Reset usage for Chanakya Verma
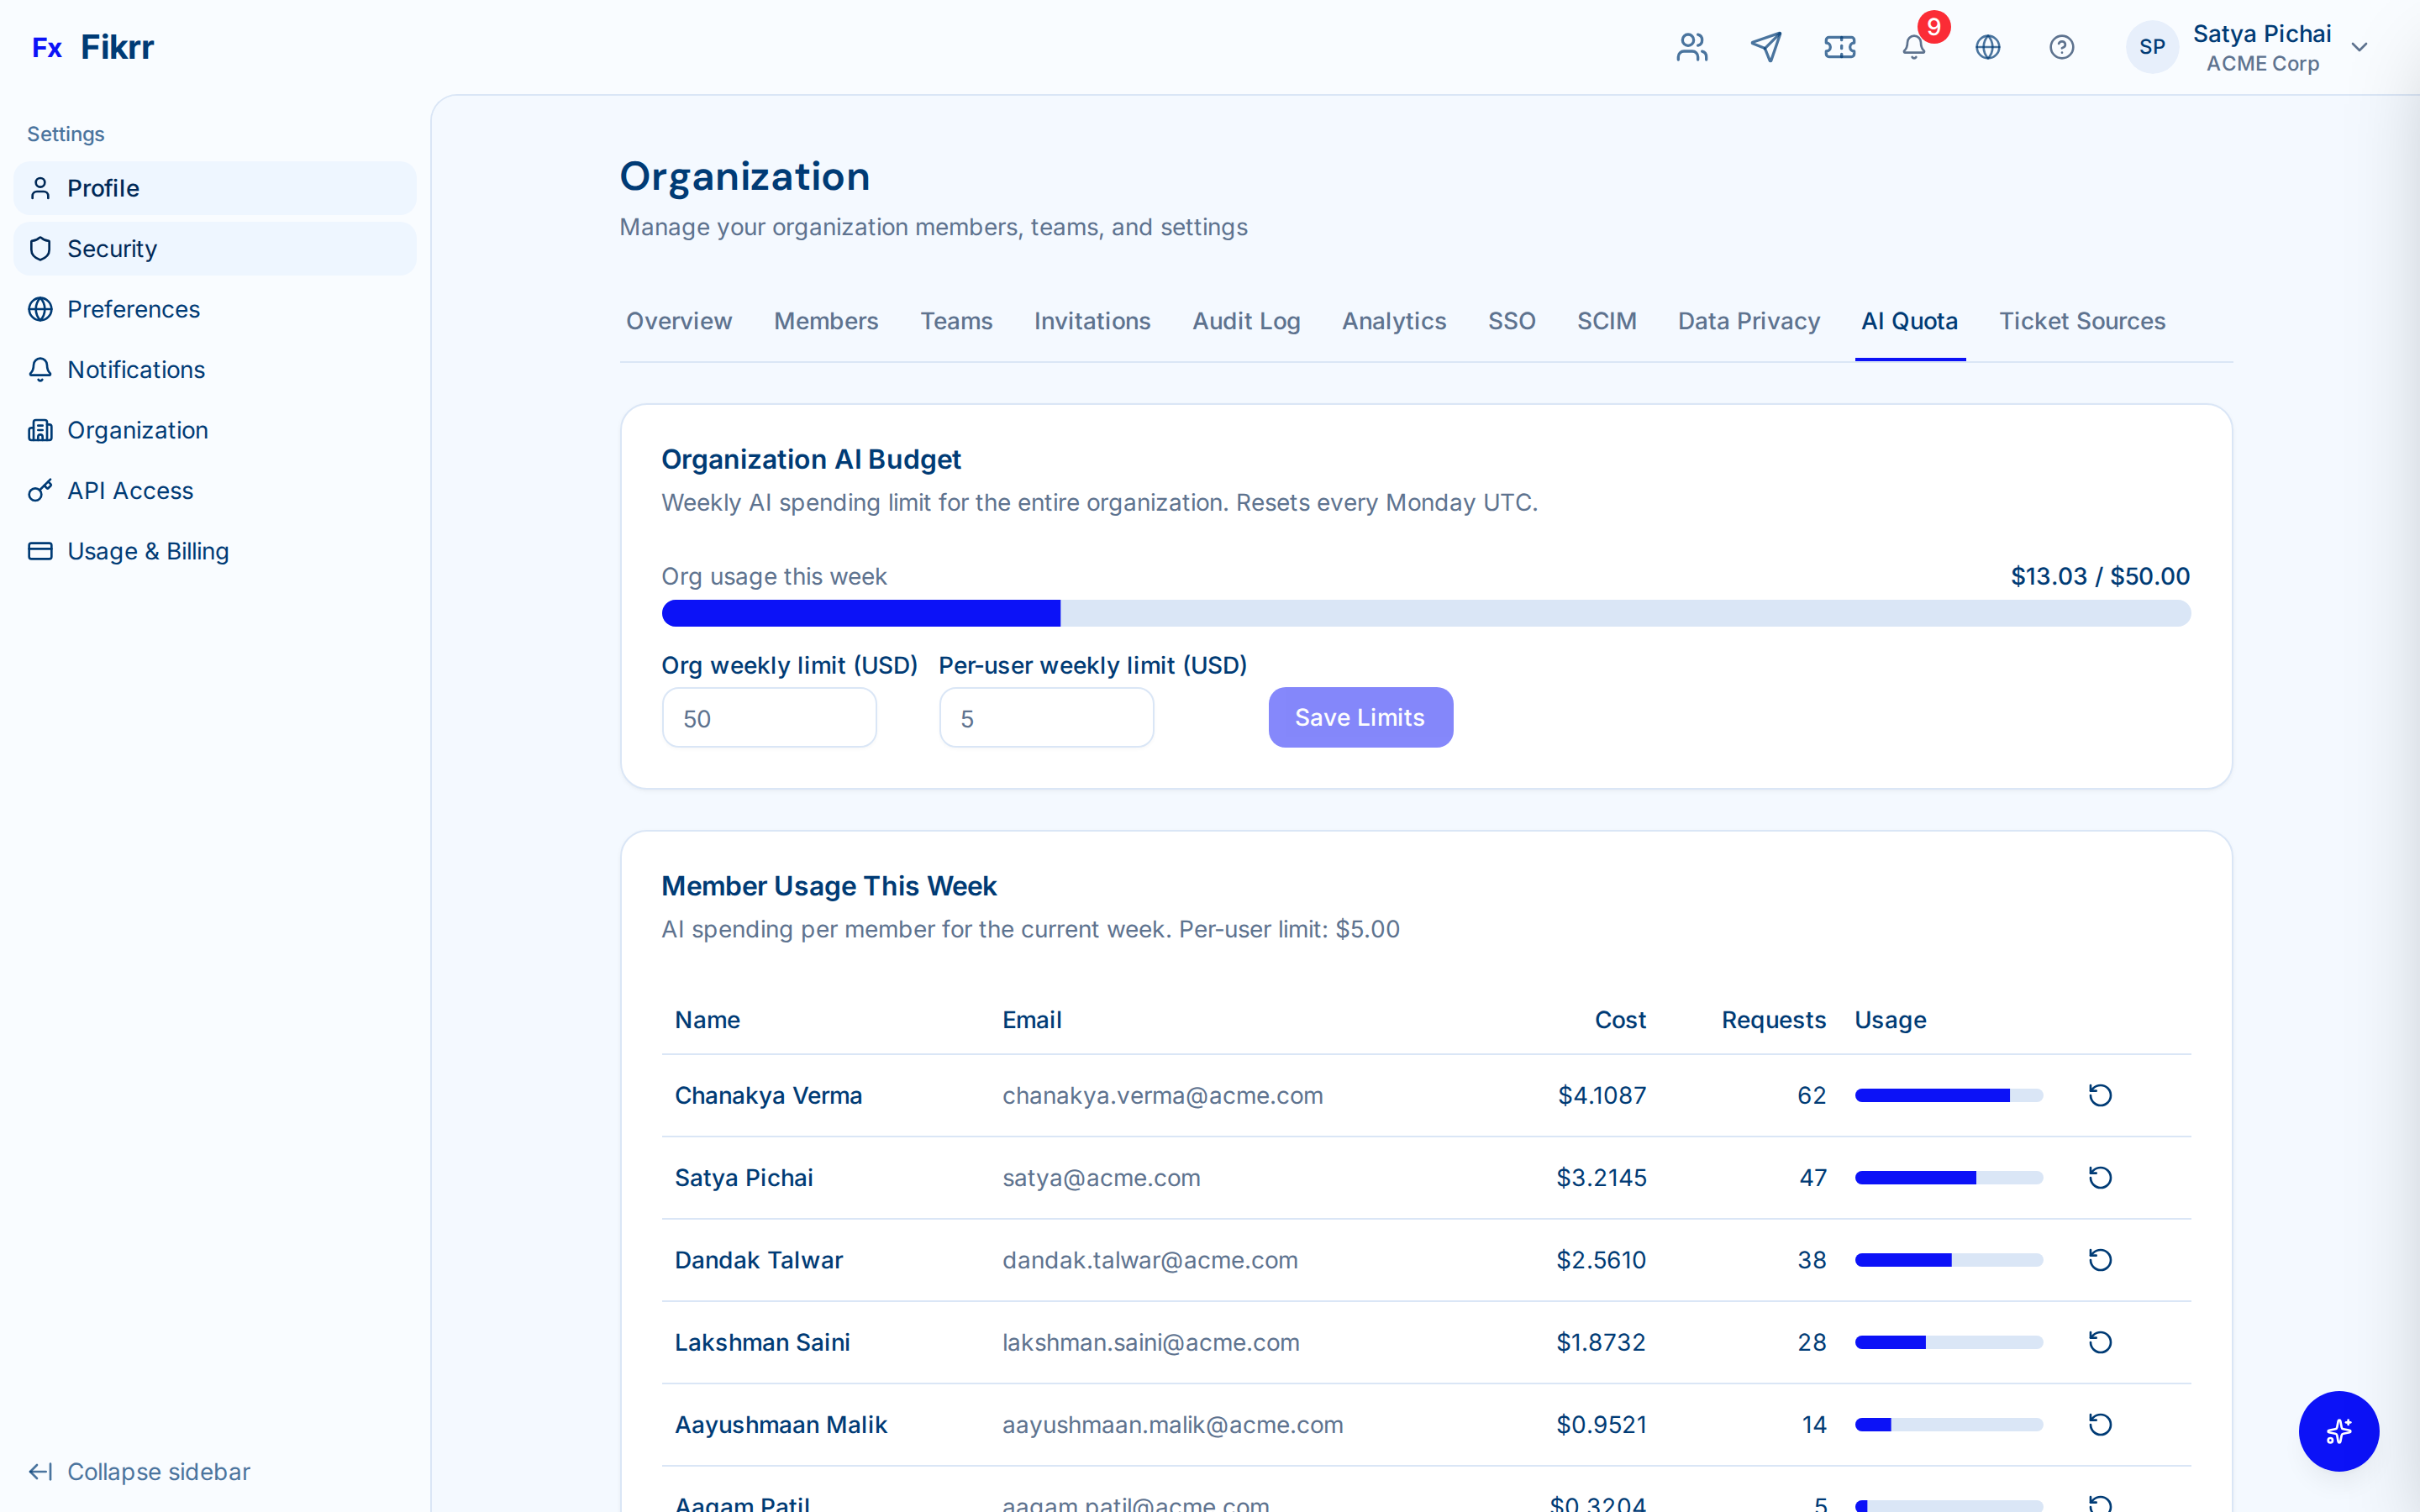 pyautogui.click(x=2100, y=1095)
